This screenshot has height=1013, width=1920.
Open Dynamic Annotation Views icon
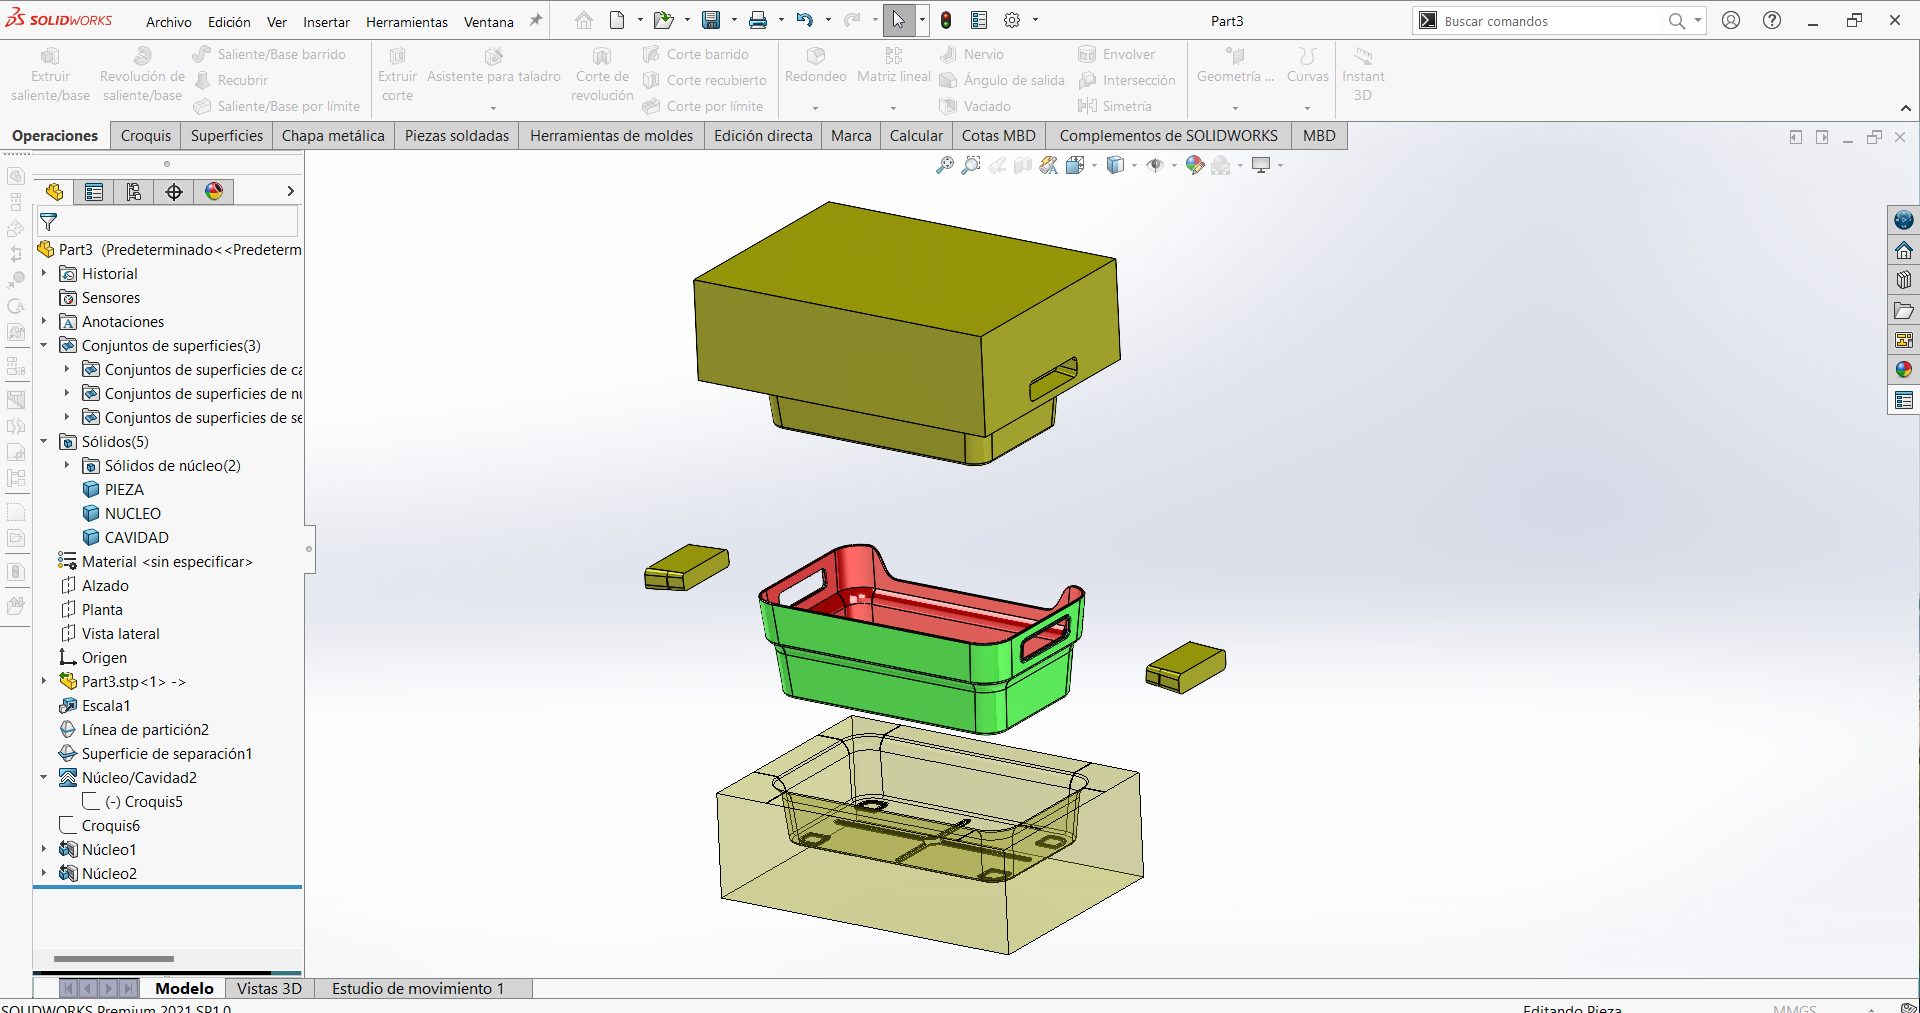[x=1048, y=165]
